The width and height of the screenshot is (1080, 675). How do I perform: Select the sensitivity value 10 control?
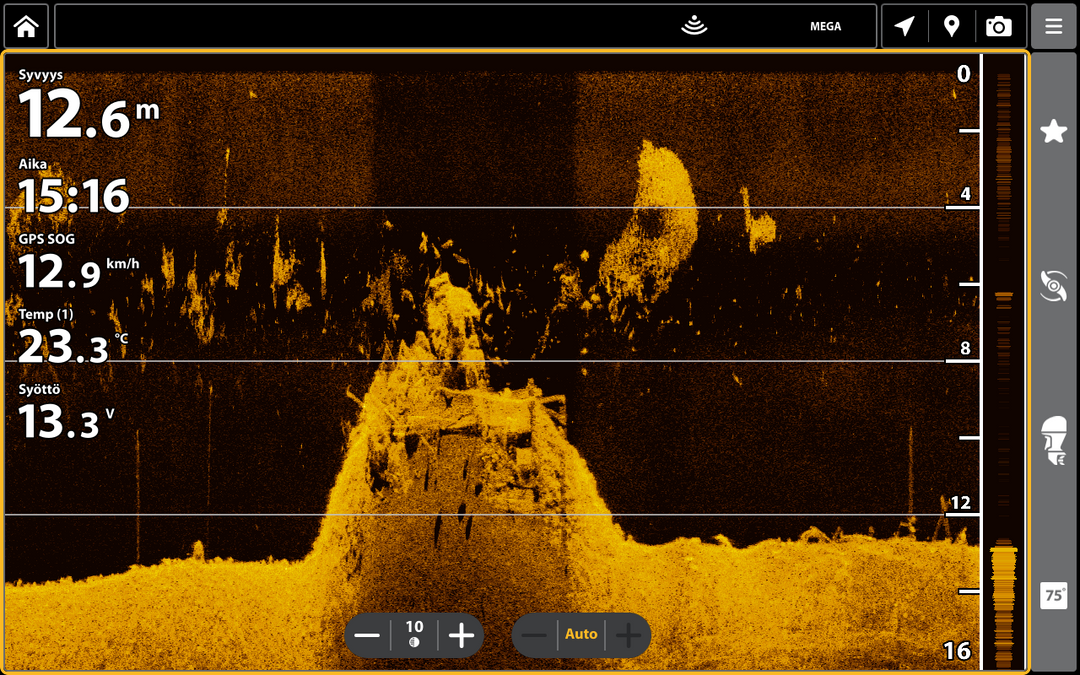pos(414,634)
